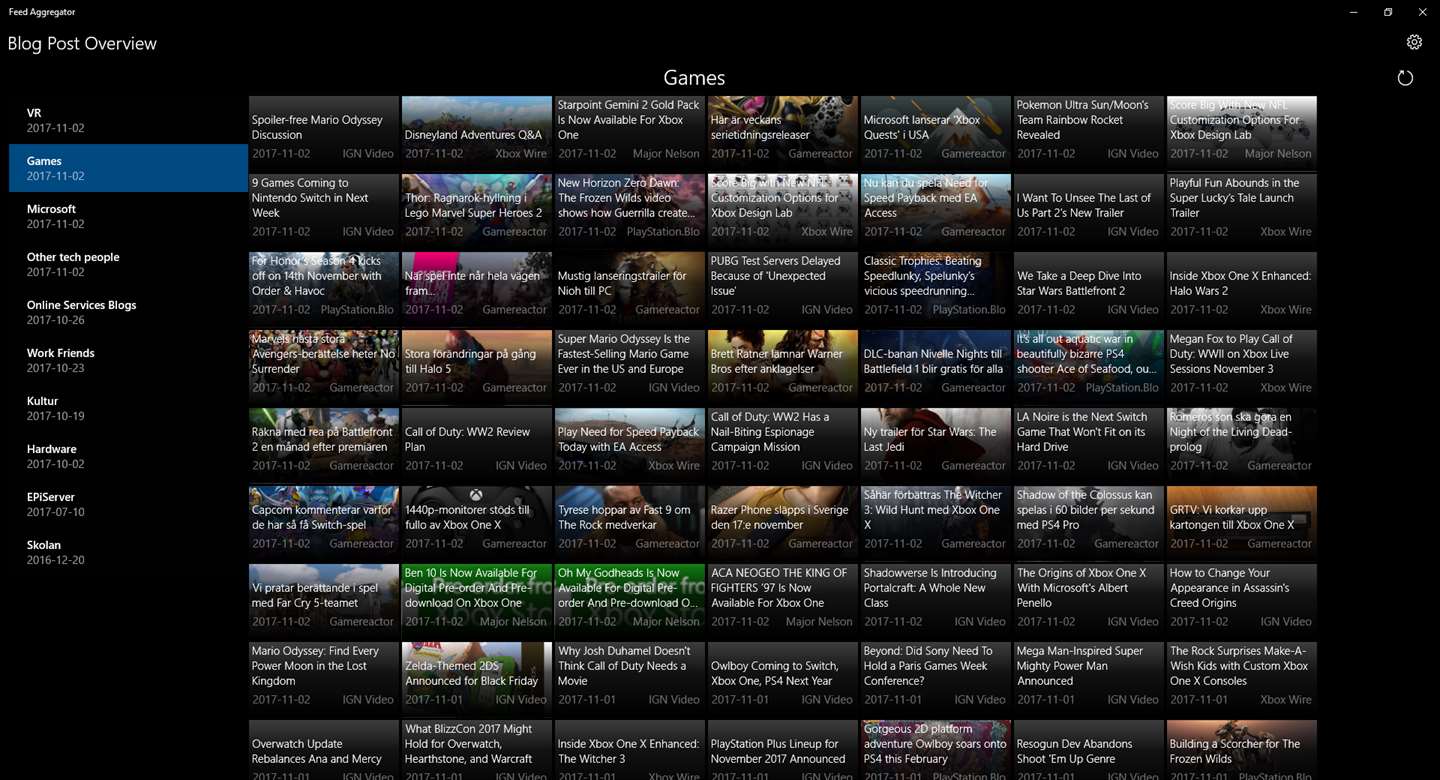Open Playful Fun Abounds in Super Lucky's Tale post
This screenshot has width=1440, height=780.
click(1242, 211)
